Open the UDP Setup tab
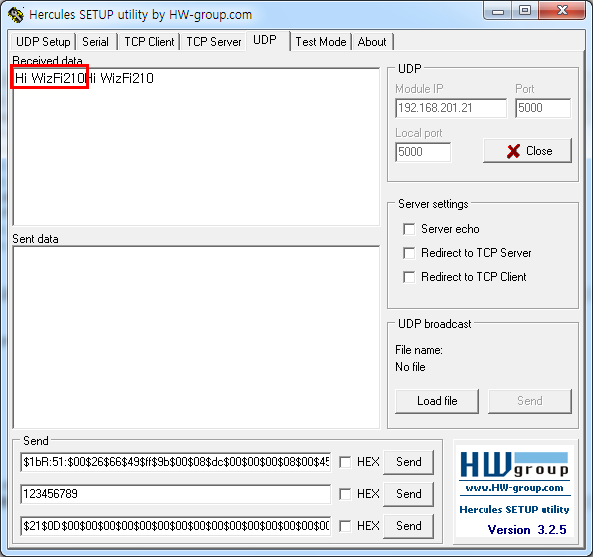Image resolution: width=593 pixels, height=557 pixels. (x=43, y=42)
